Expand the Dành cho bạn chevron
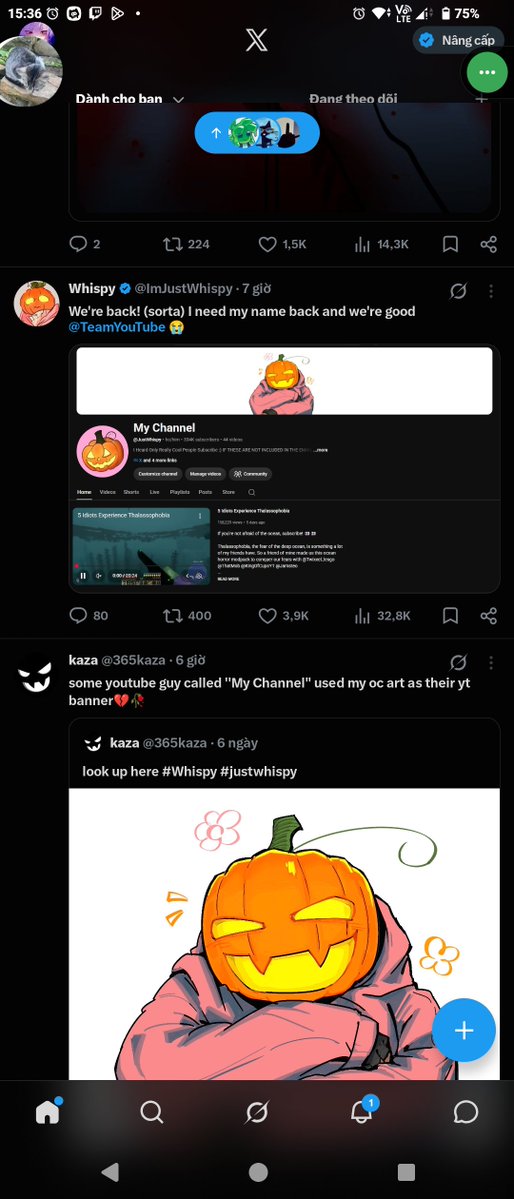Image resolution: width=514 pixels, height=1199 pixels. click(x=179, y=99)
